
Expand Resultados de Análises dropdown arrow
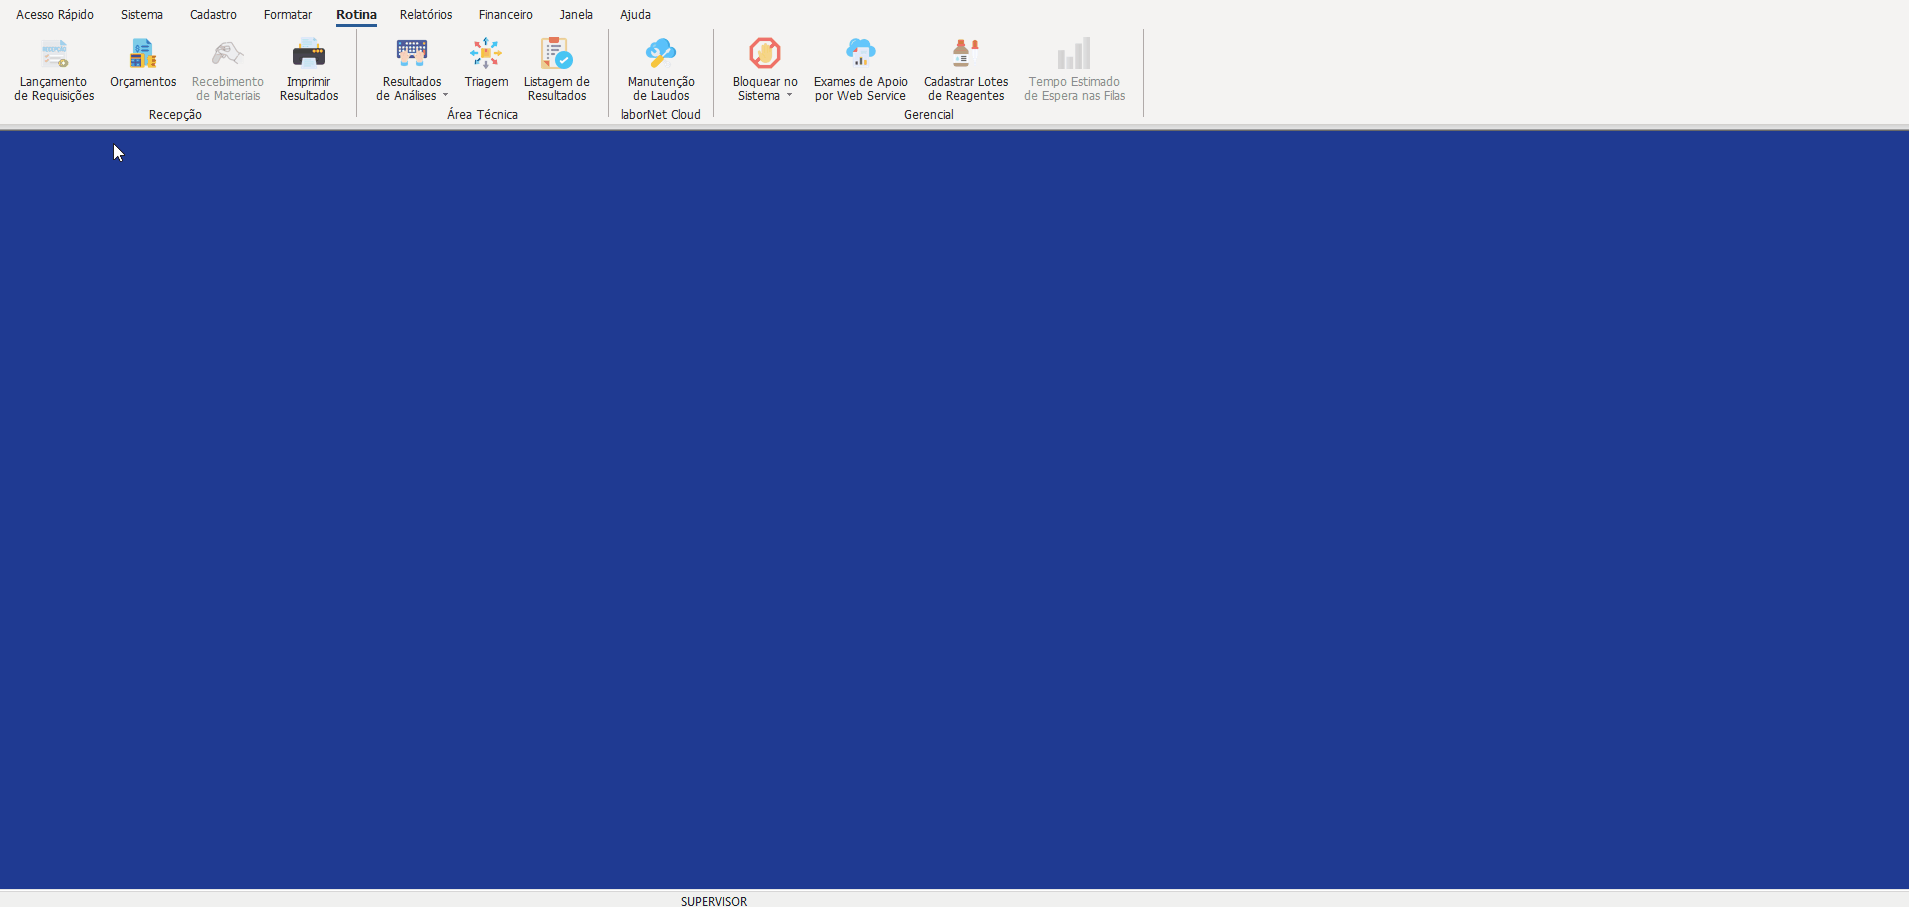[446, 96]
